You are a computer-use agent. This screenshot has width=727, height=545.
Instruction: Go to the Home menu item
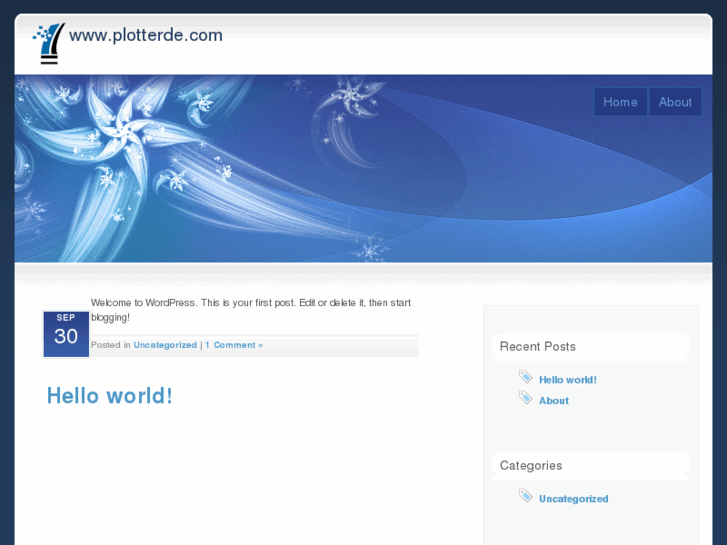tap(620, 102)
